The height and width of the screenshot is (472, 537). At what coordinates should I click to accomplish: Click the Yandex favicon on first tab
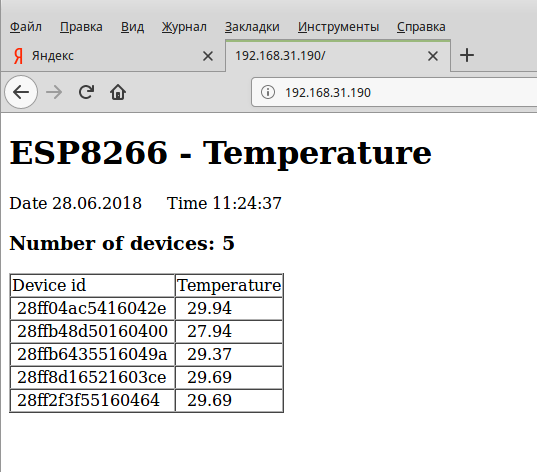(x=18, y=56)
